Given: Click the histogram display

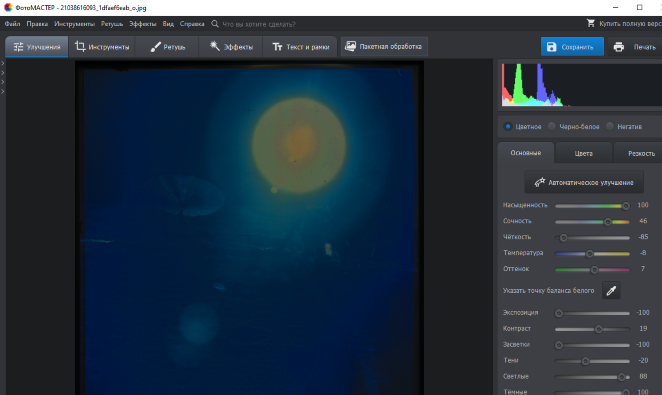Looking at the screenshot, I should tap(582, 84).
